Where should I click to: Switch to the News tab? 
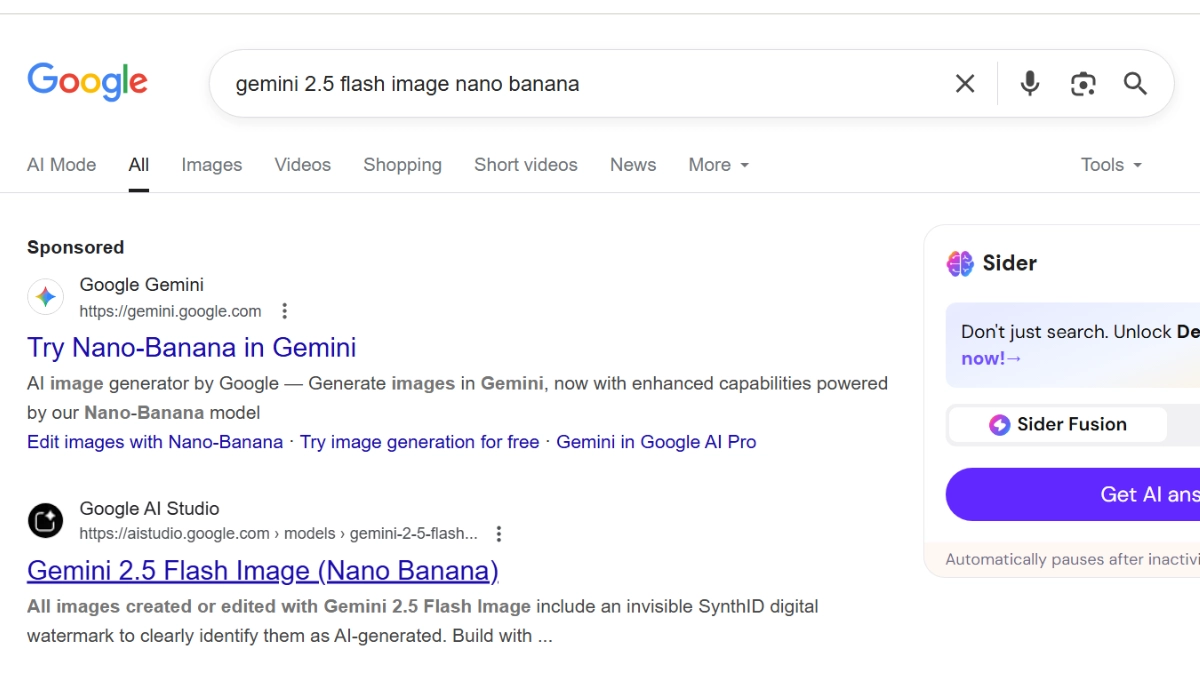tap(632, 165)
